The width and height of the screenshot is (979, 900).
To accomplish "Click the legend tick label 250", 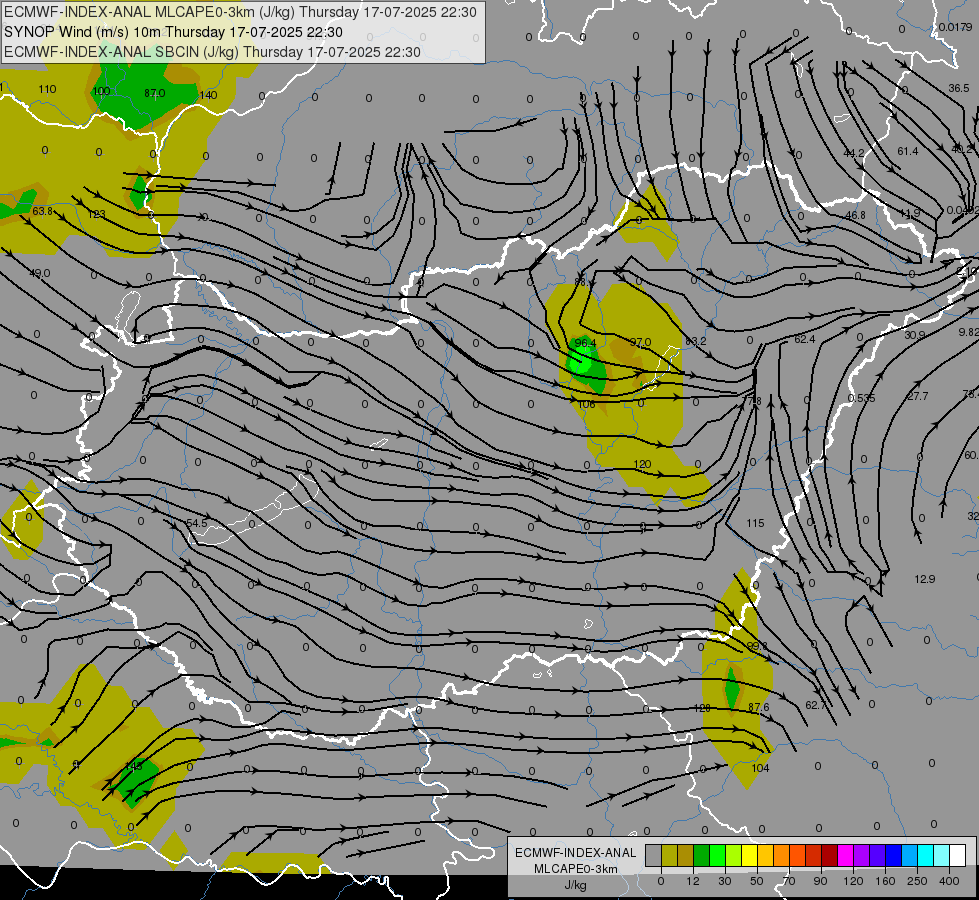I will click(x=917, y=881).
